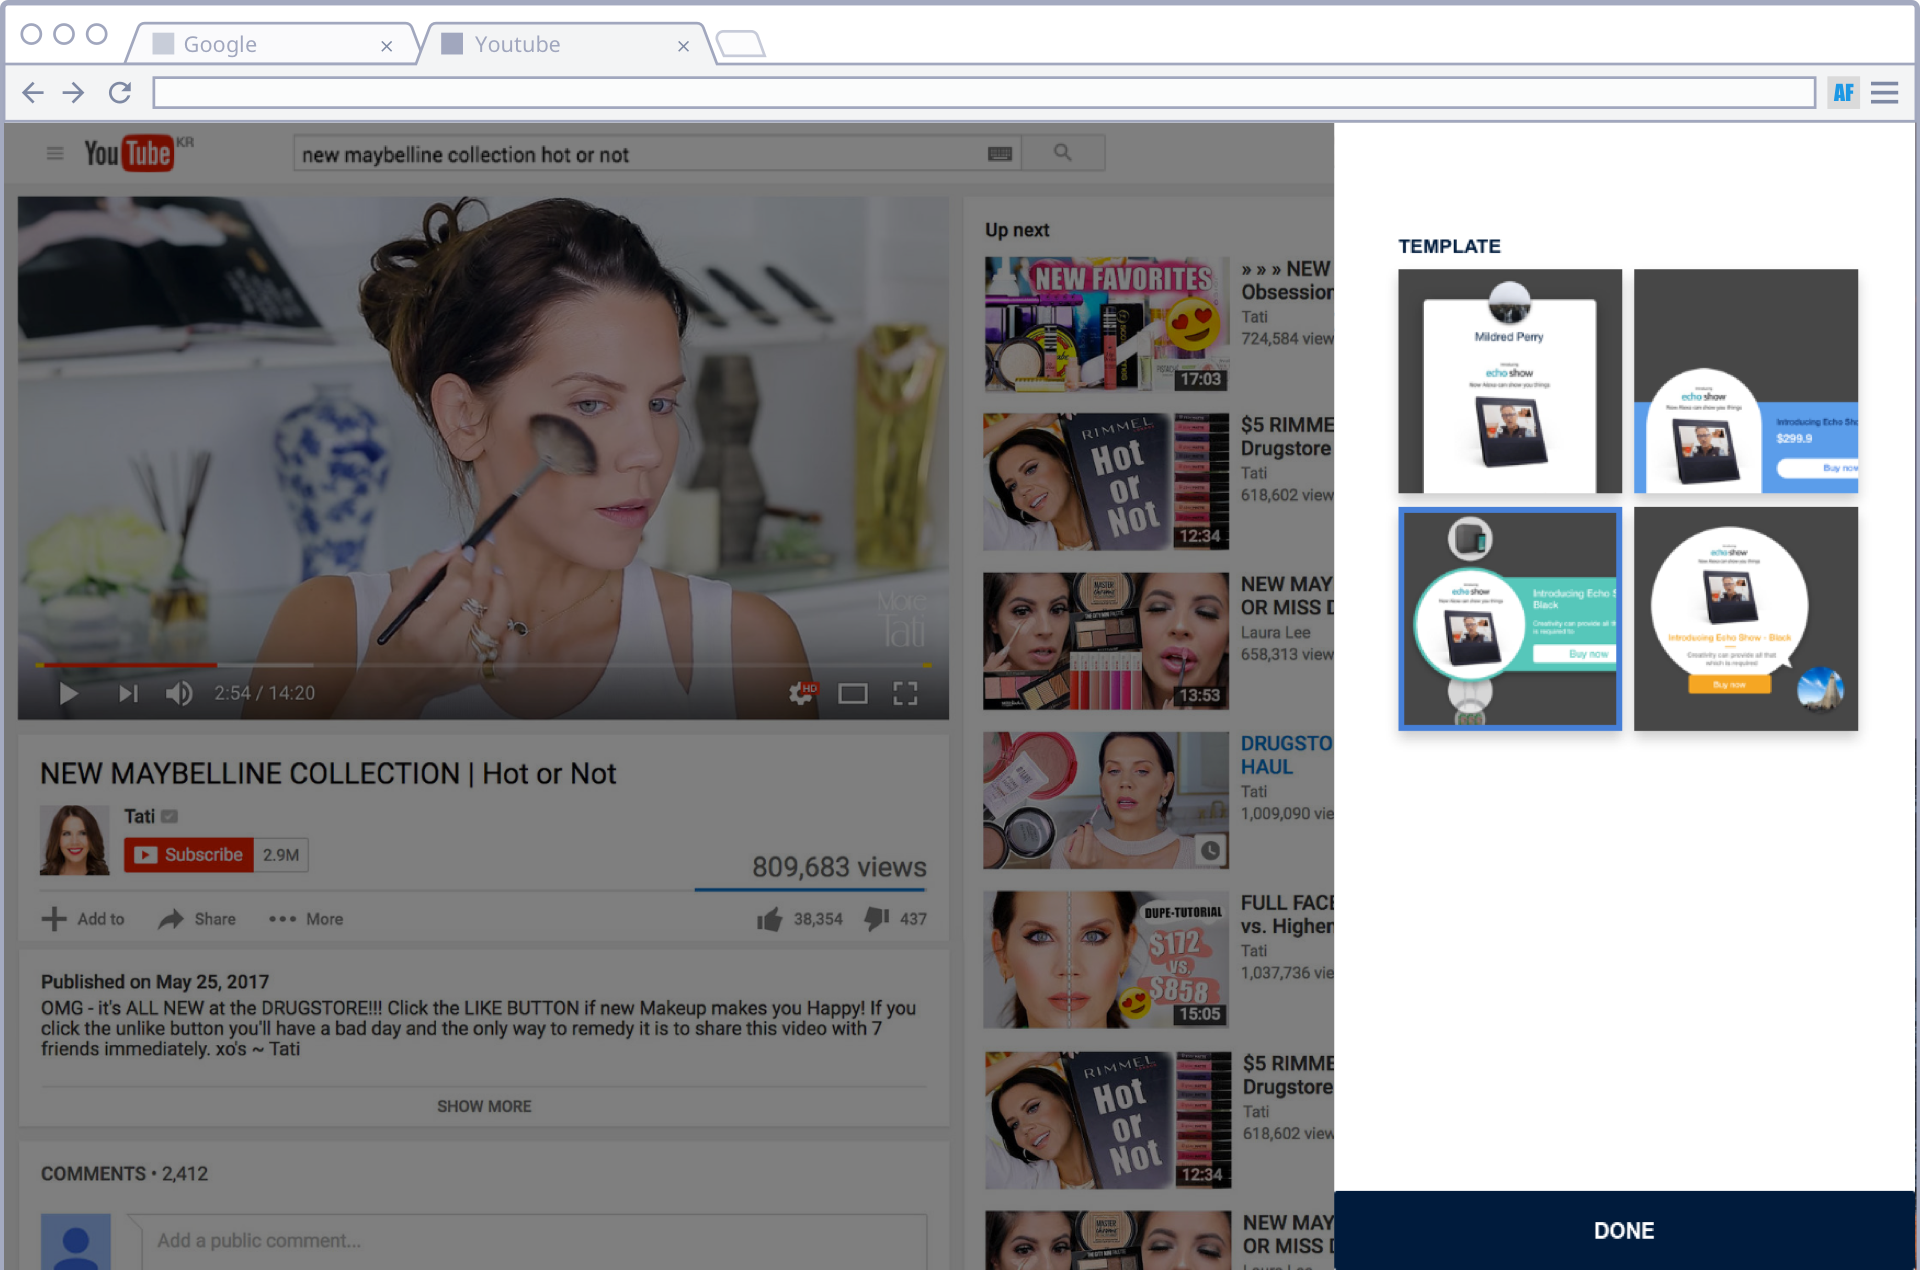Switch to the Google browser tab

[220, 44]
